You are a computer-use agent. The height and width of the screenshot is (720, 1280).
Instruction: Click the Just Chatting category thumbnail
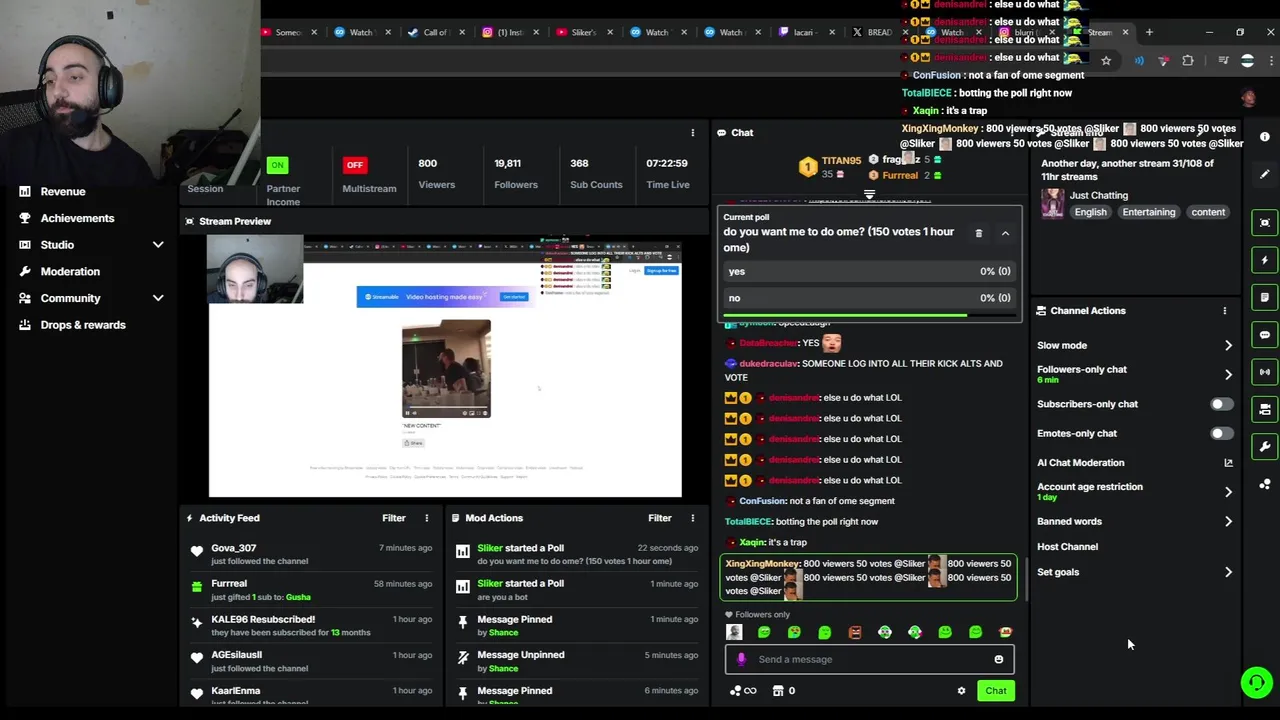(1052, 203)
